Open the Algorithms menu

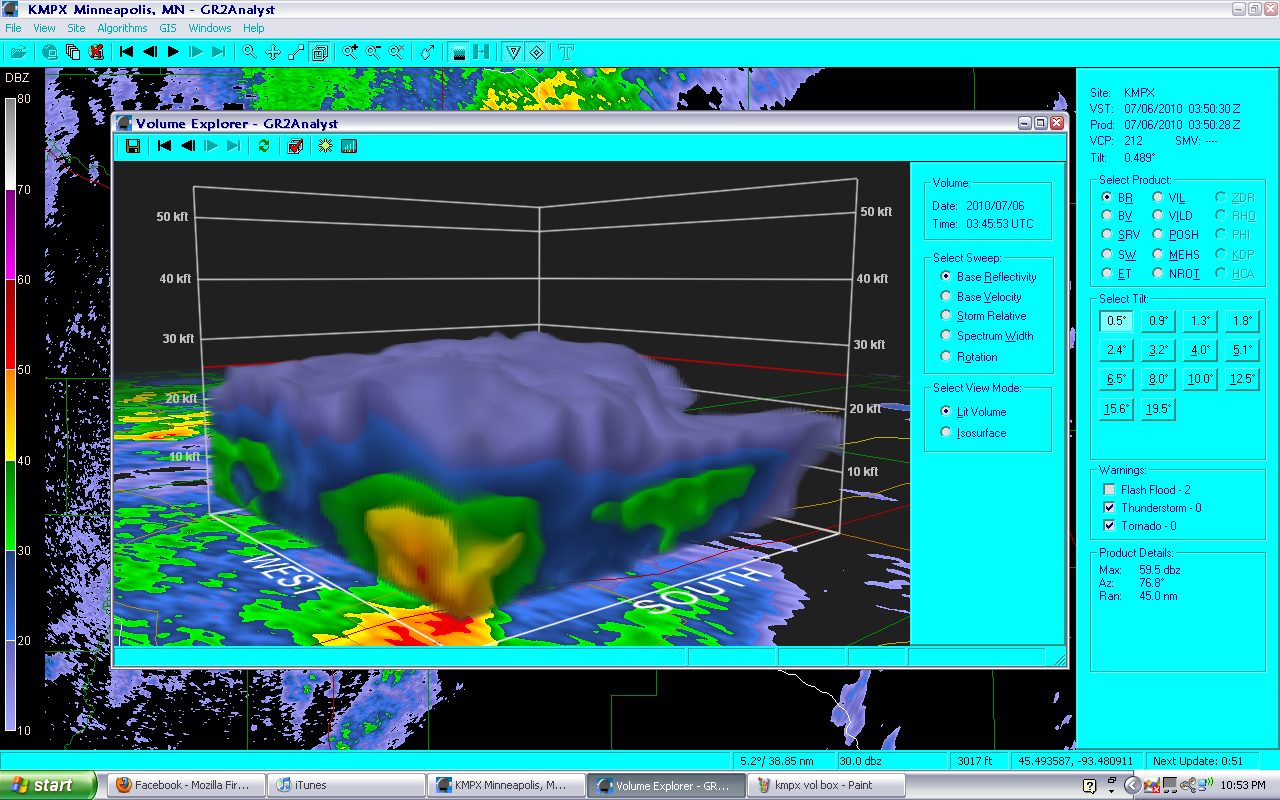point(121,28)
